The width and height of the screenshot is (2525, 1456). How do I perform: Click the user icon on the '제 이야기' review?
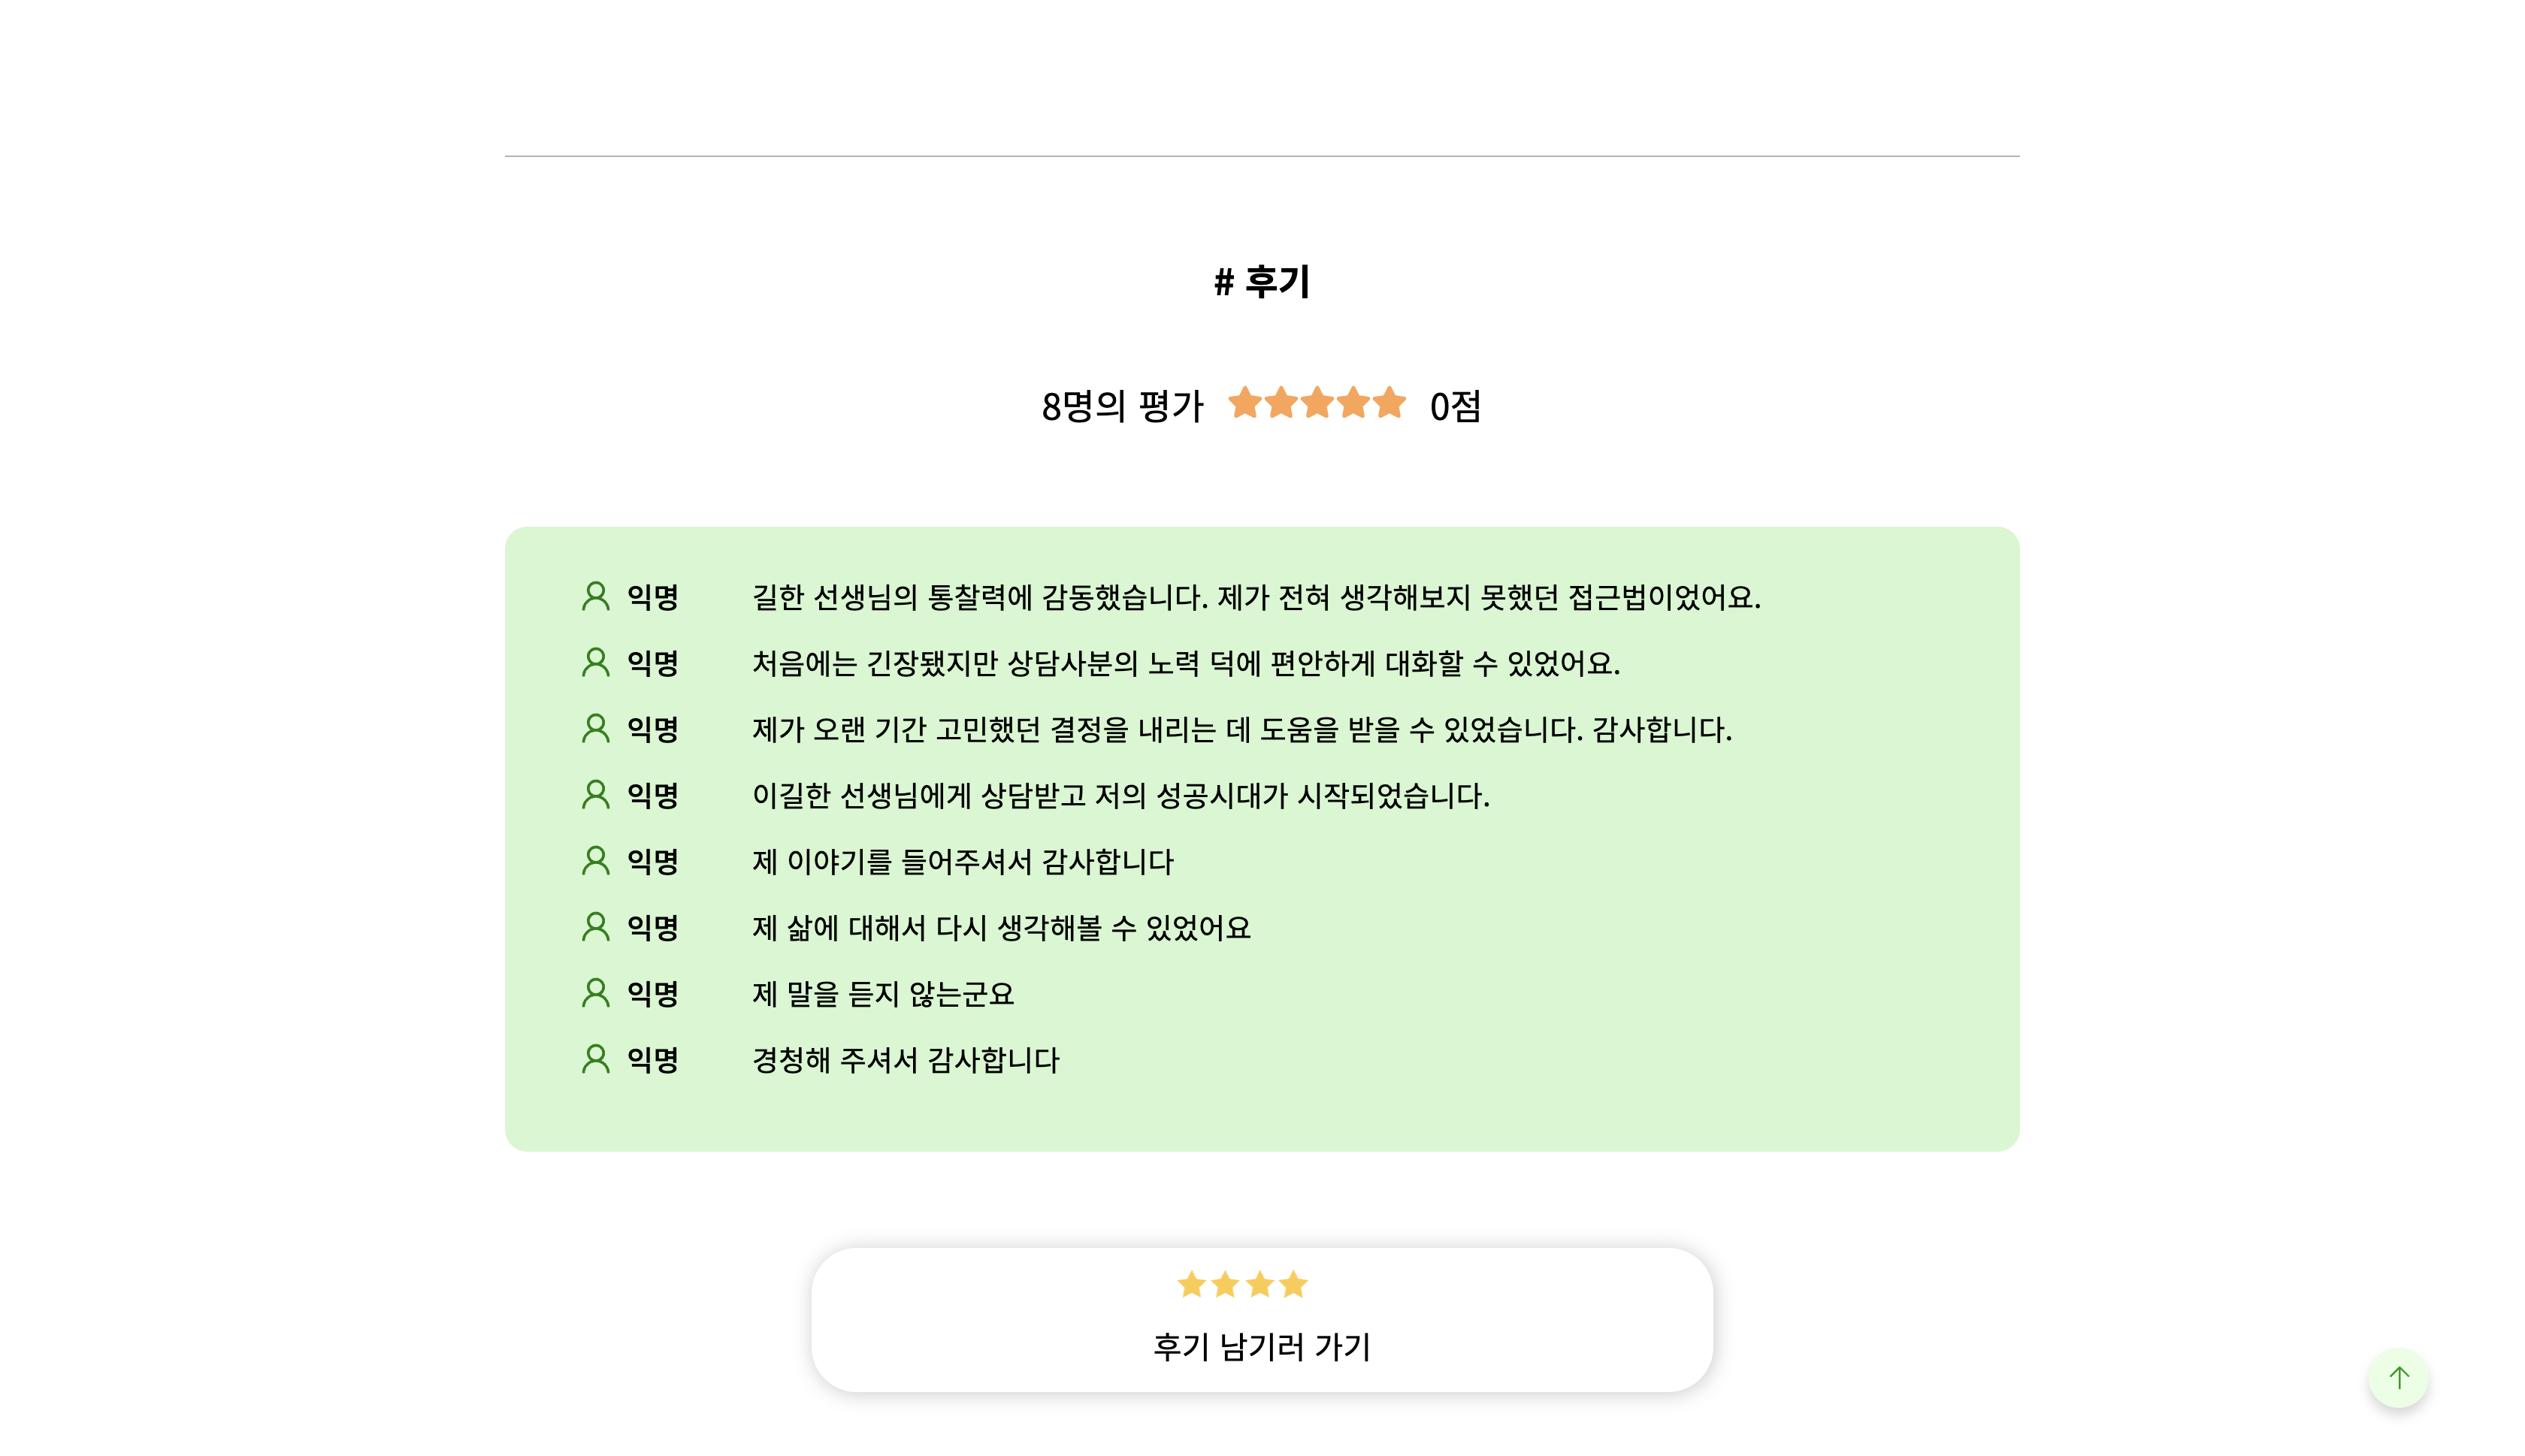(x=596, y=861)
